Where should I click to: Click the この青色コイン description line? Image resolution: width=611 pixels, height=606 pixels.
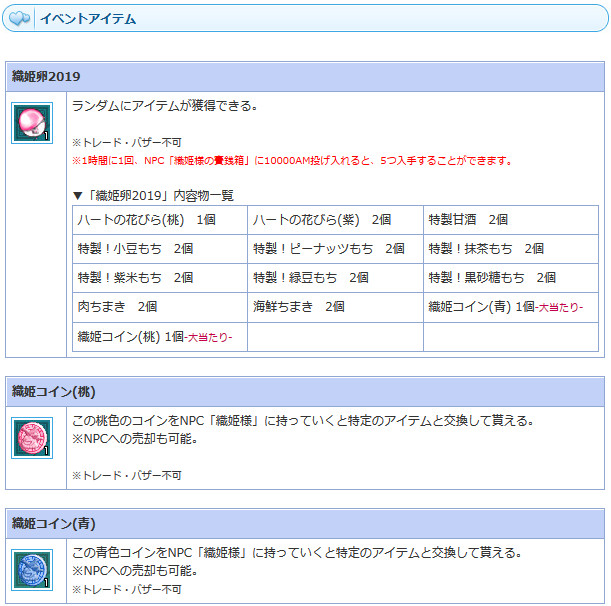[297, 552]
